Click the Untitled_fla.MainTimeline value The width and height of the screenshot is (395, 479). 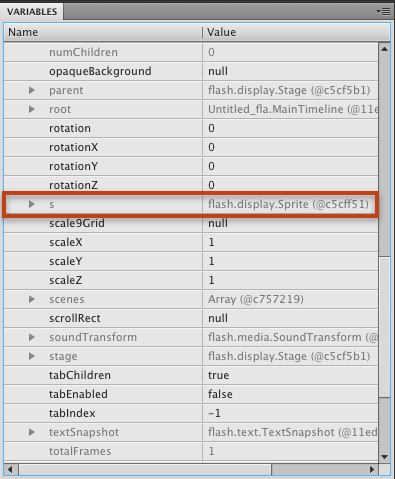293,109
